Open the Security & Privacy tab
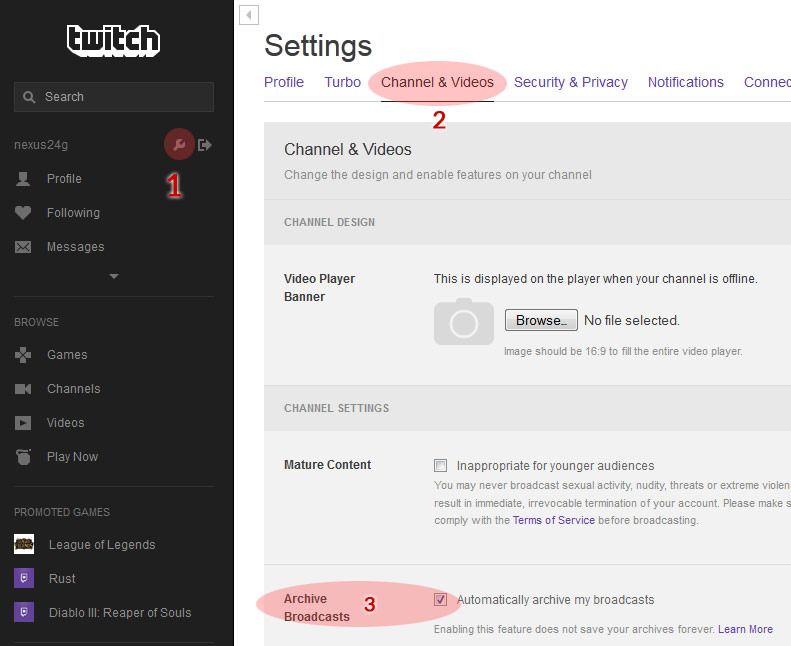Image resolution: width=791 pixels, height=646 pixels. (571, 82)
